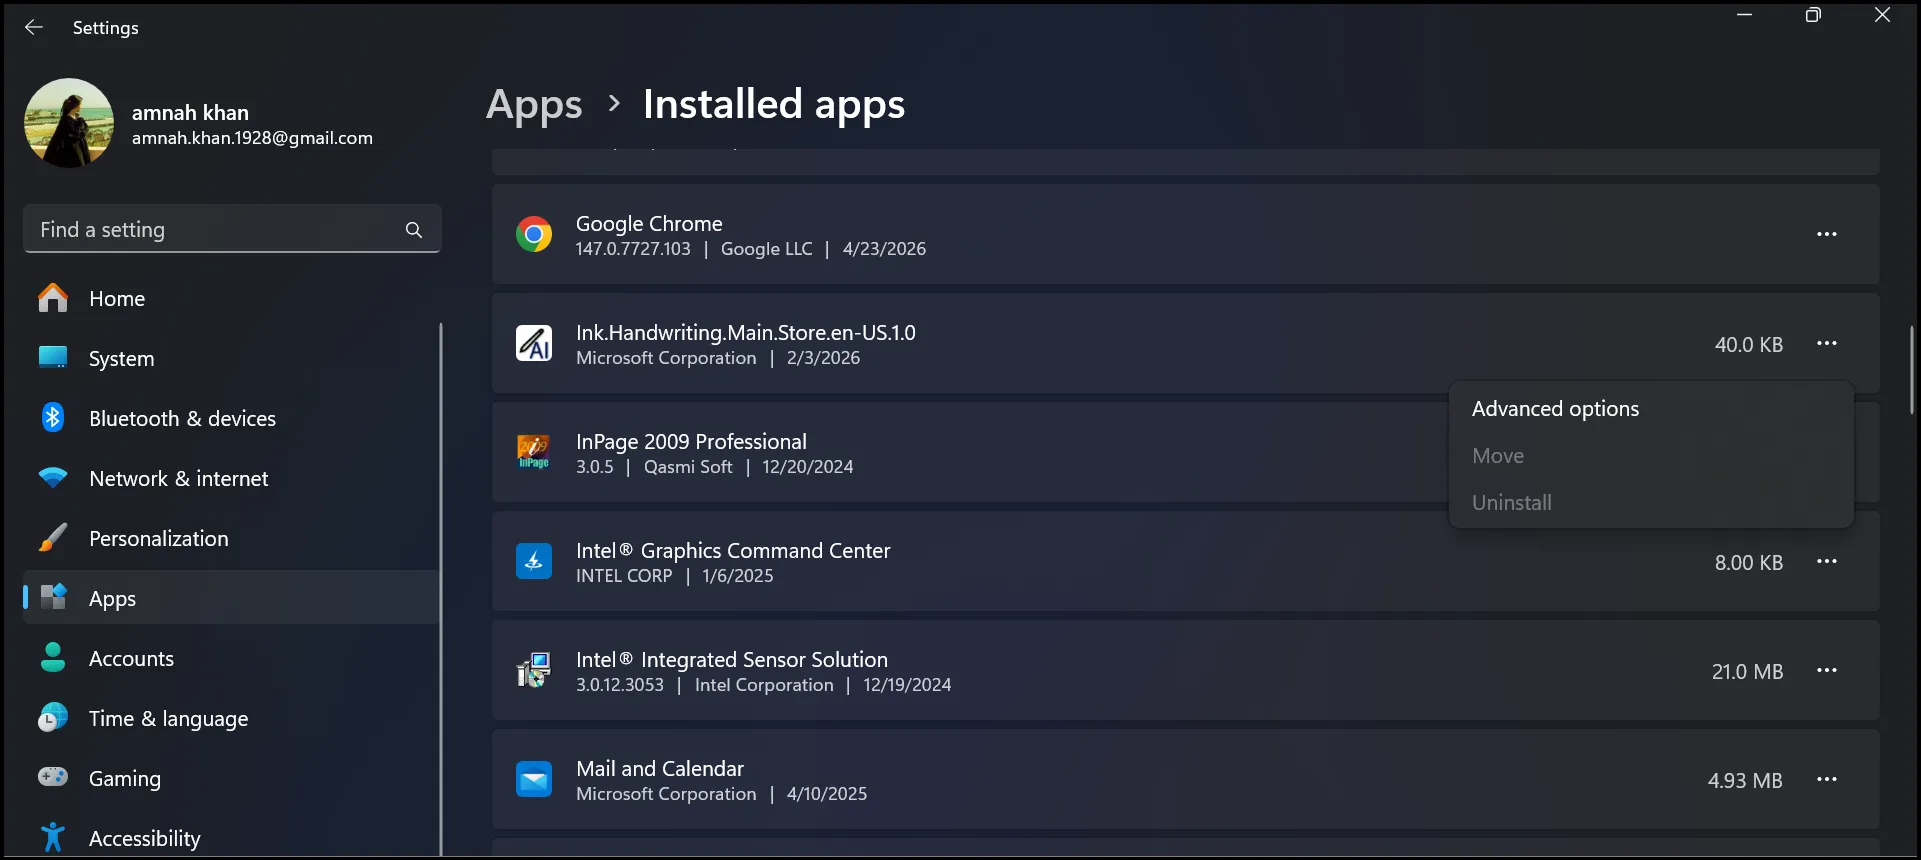Go back using the Settings back arrow
Image resolution: width=1921 pixels, height=860 pixels.
pyautogui.click(x=34, y=27)
